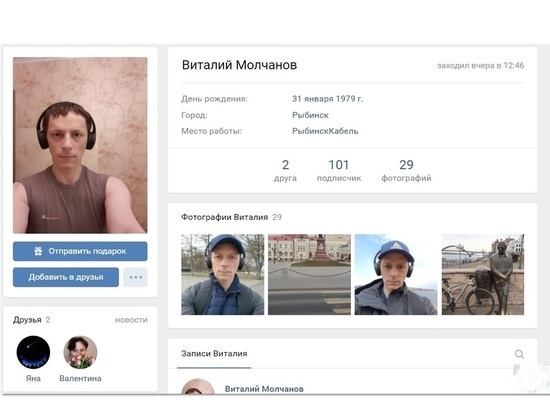The width and height of the screenshot is (550, 412).
Task: Select the Записи Виталия tab
Action: [214, 353]
